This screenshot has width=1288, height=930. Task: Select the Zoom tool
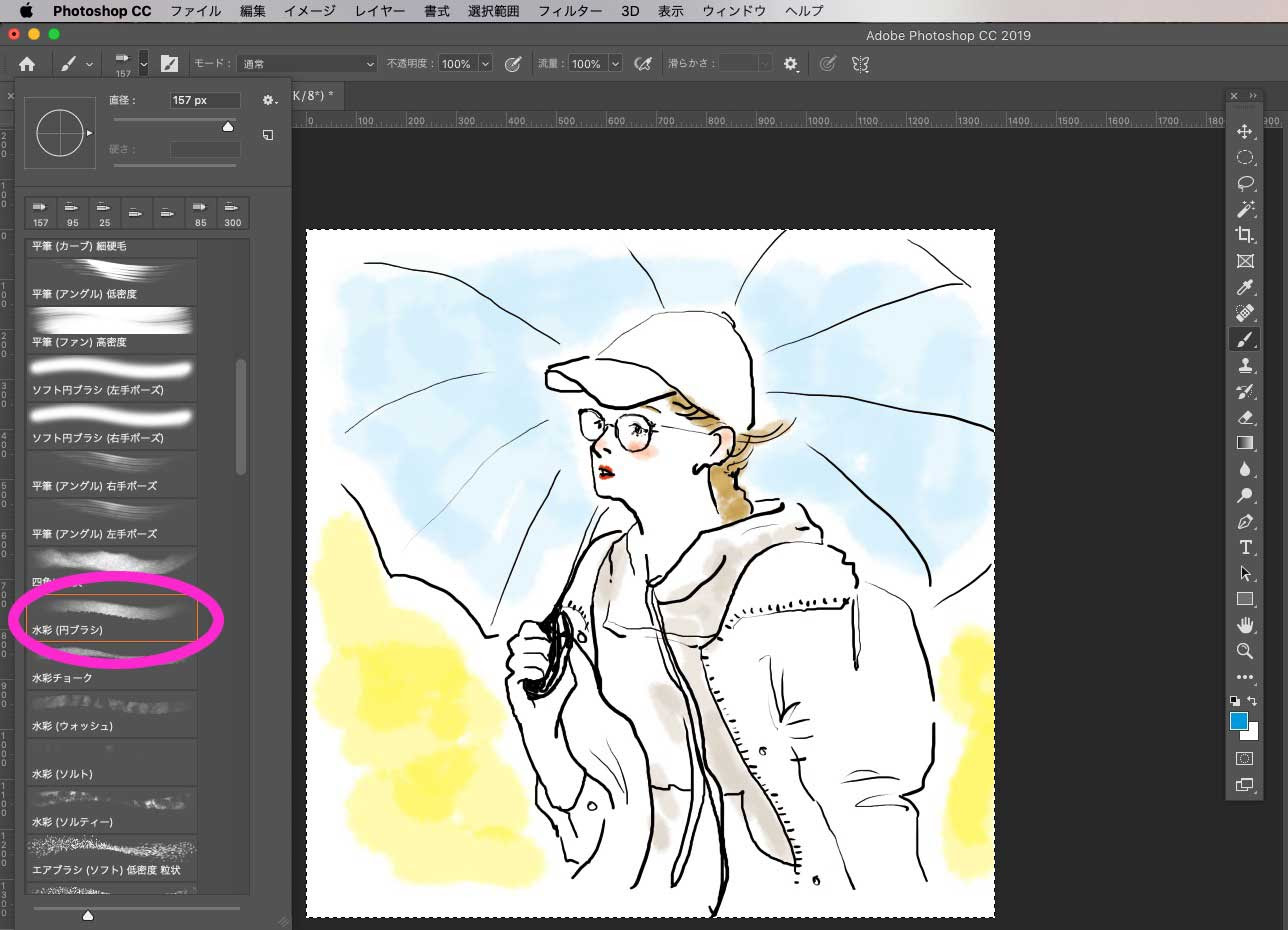(x=1245, y=651)
